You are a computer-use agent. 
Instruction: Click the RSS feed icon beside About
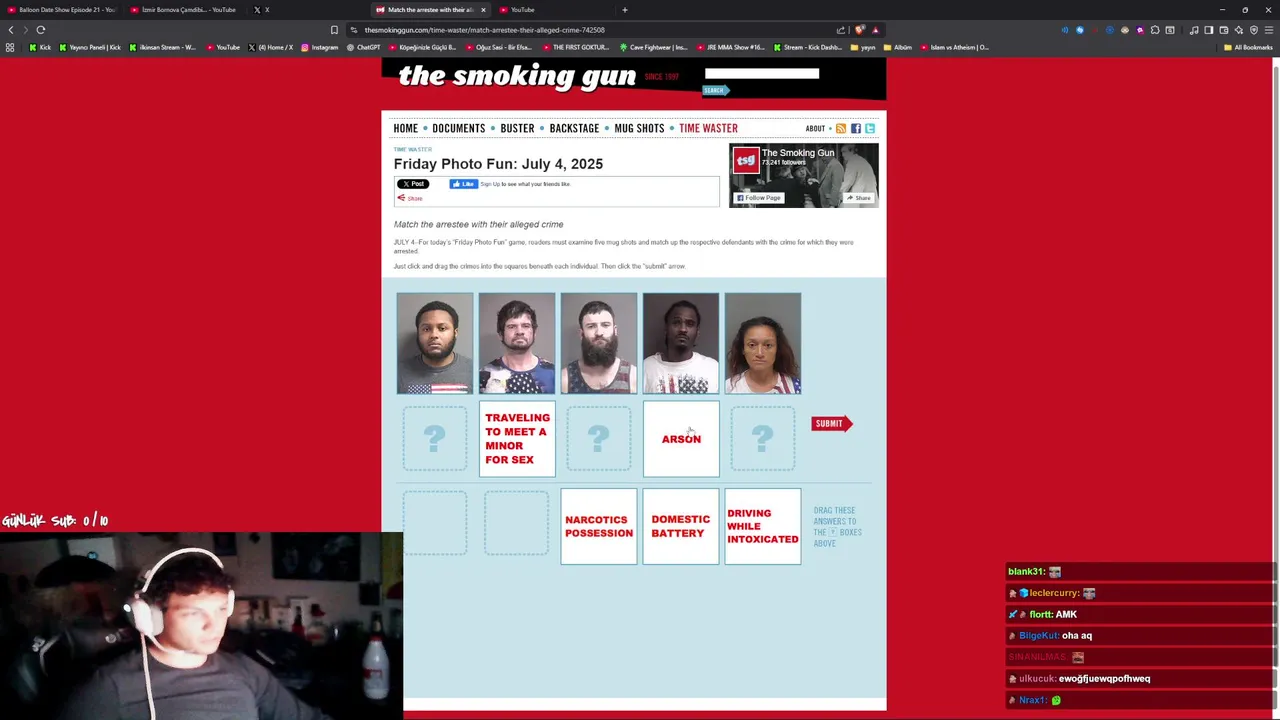tap(841, 128)
